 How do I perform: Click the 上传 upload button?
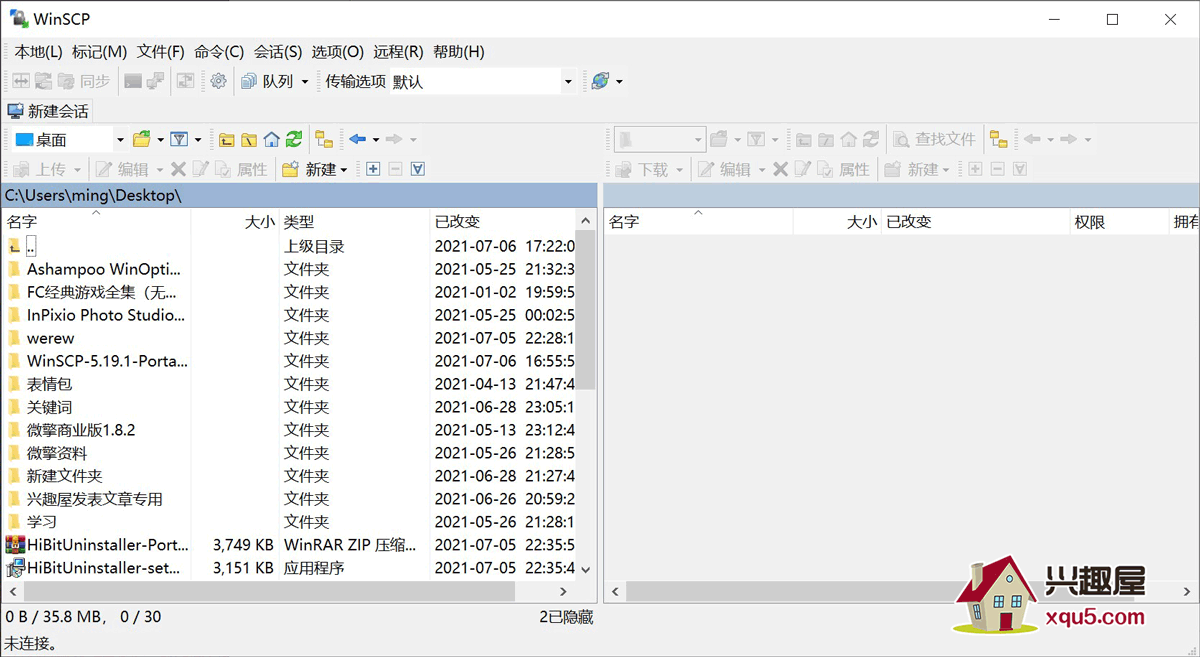tap(40, 170)
